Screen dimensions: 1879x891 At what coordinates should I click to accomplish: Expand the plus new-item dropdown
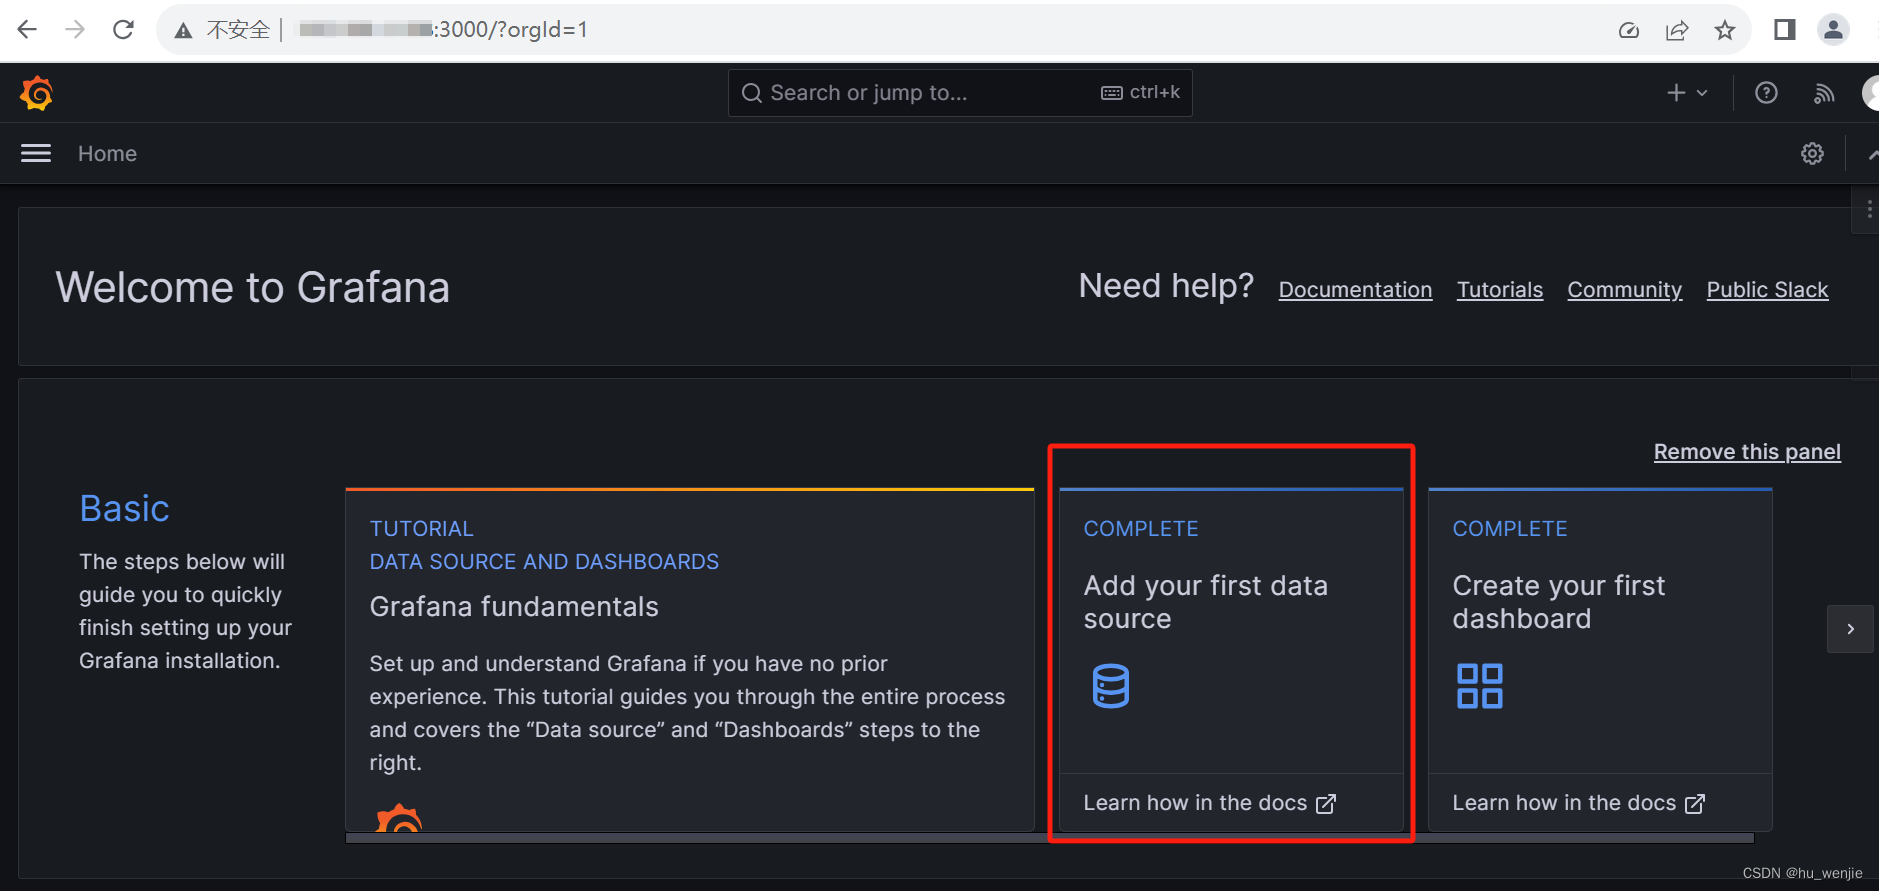coord(1687,93)
